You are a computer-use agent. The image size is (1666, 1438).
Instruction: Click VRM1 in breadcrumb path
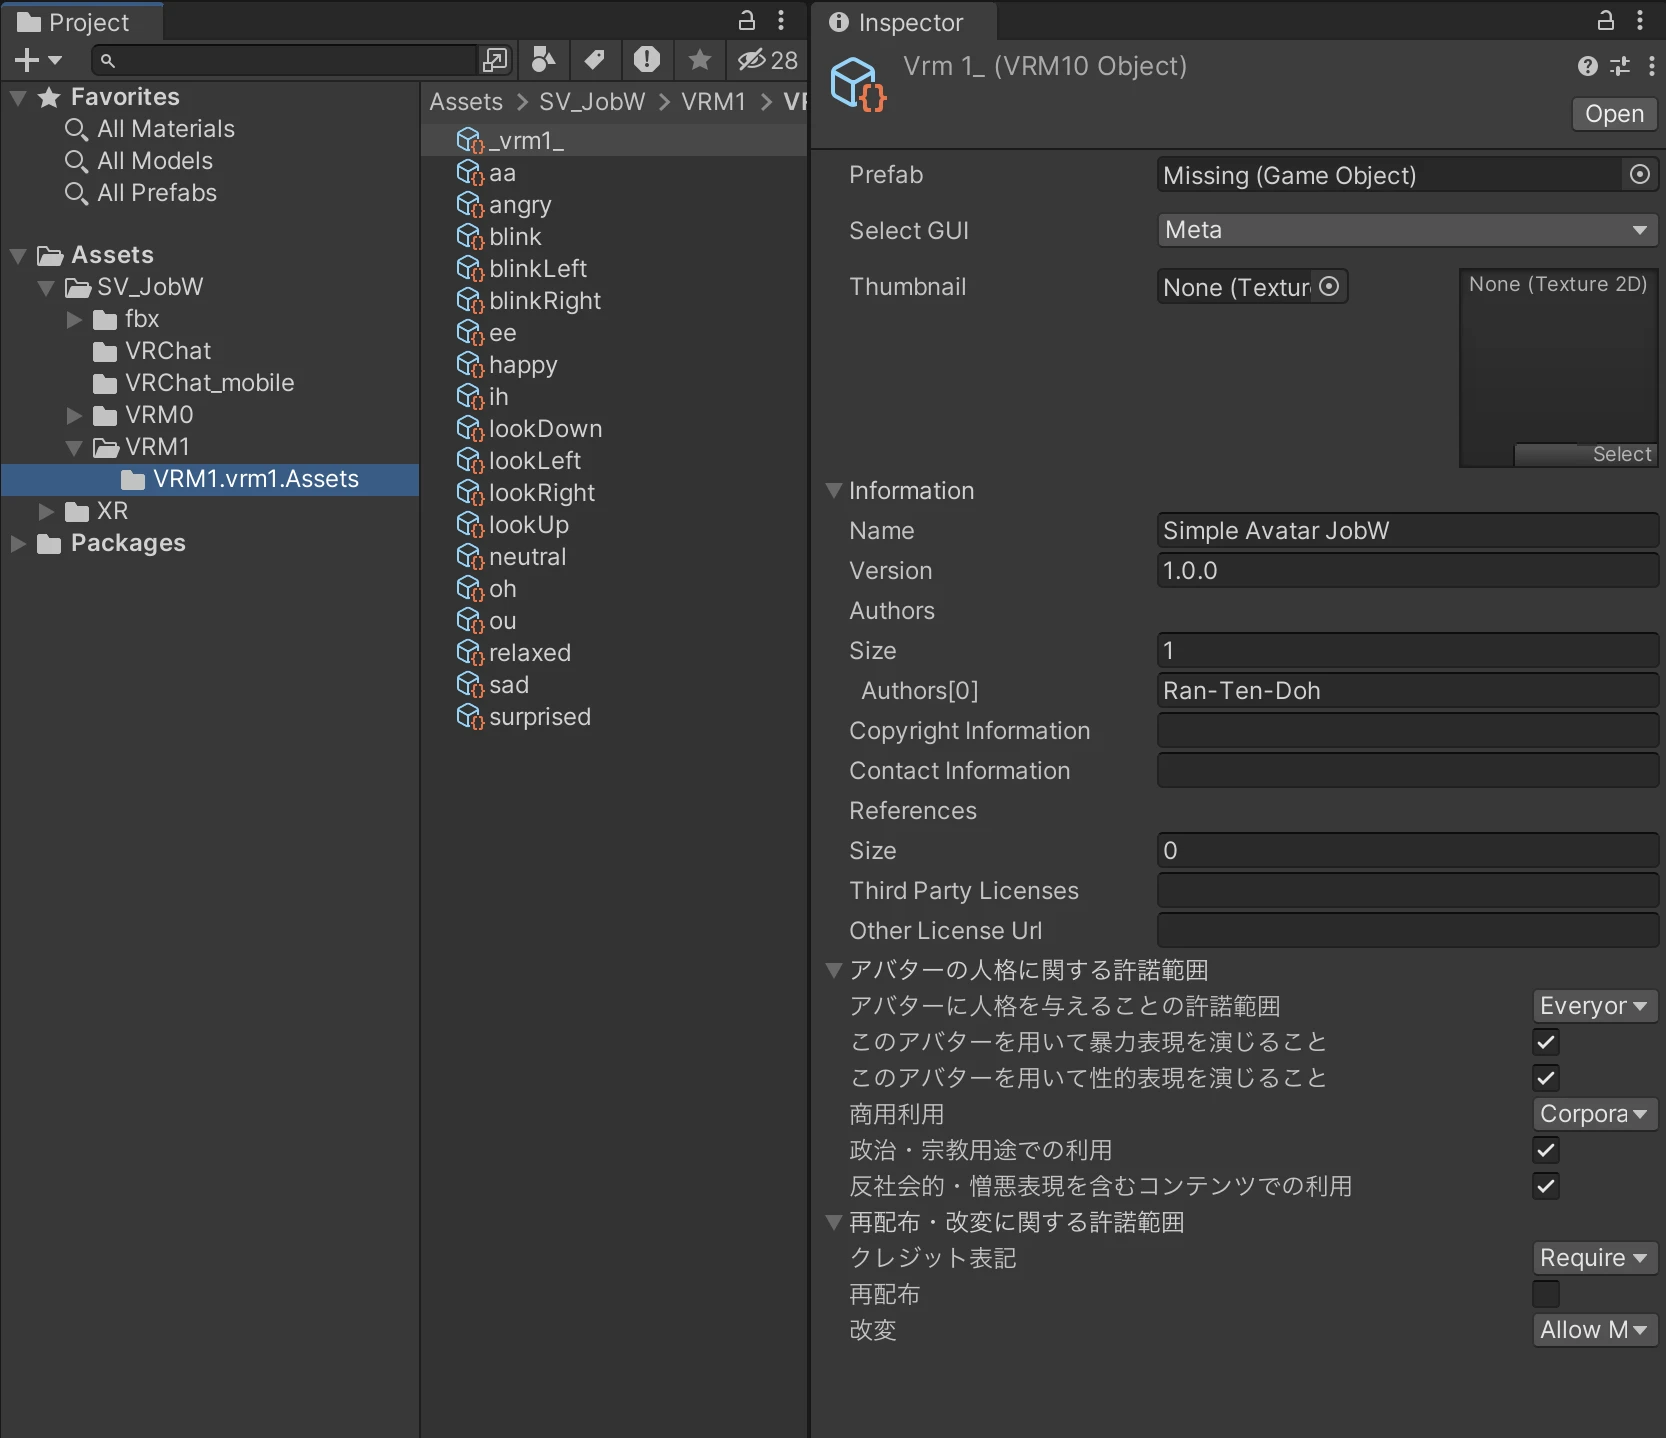[x=713, y=102]
